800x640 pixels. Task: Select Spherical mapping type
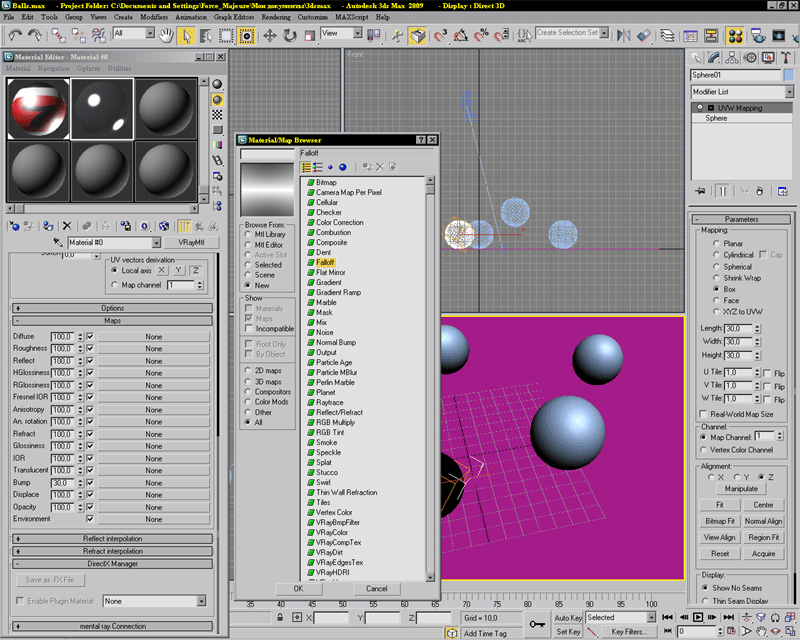click(732, 266)
